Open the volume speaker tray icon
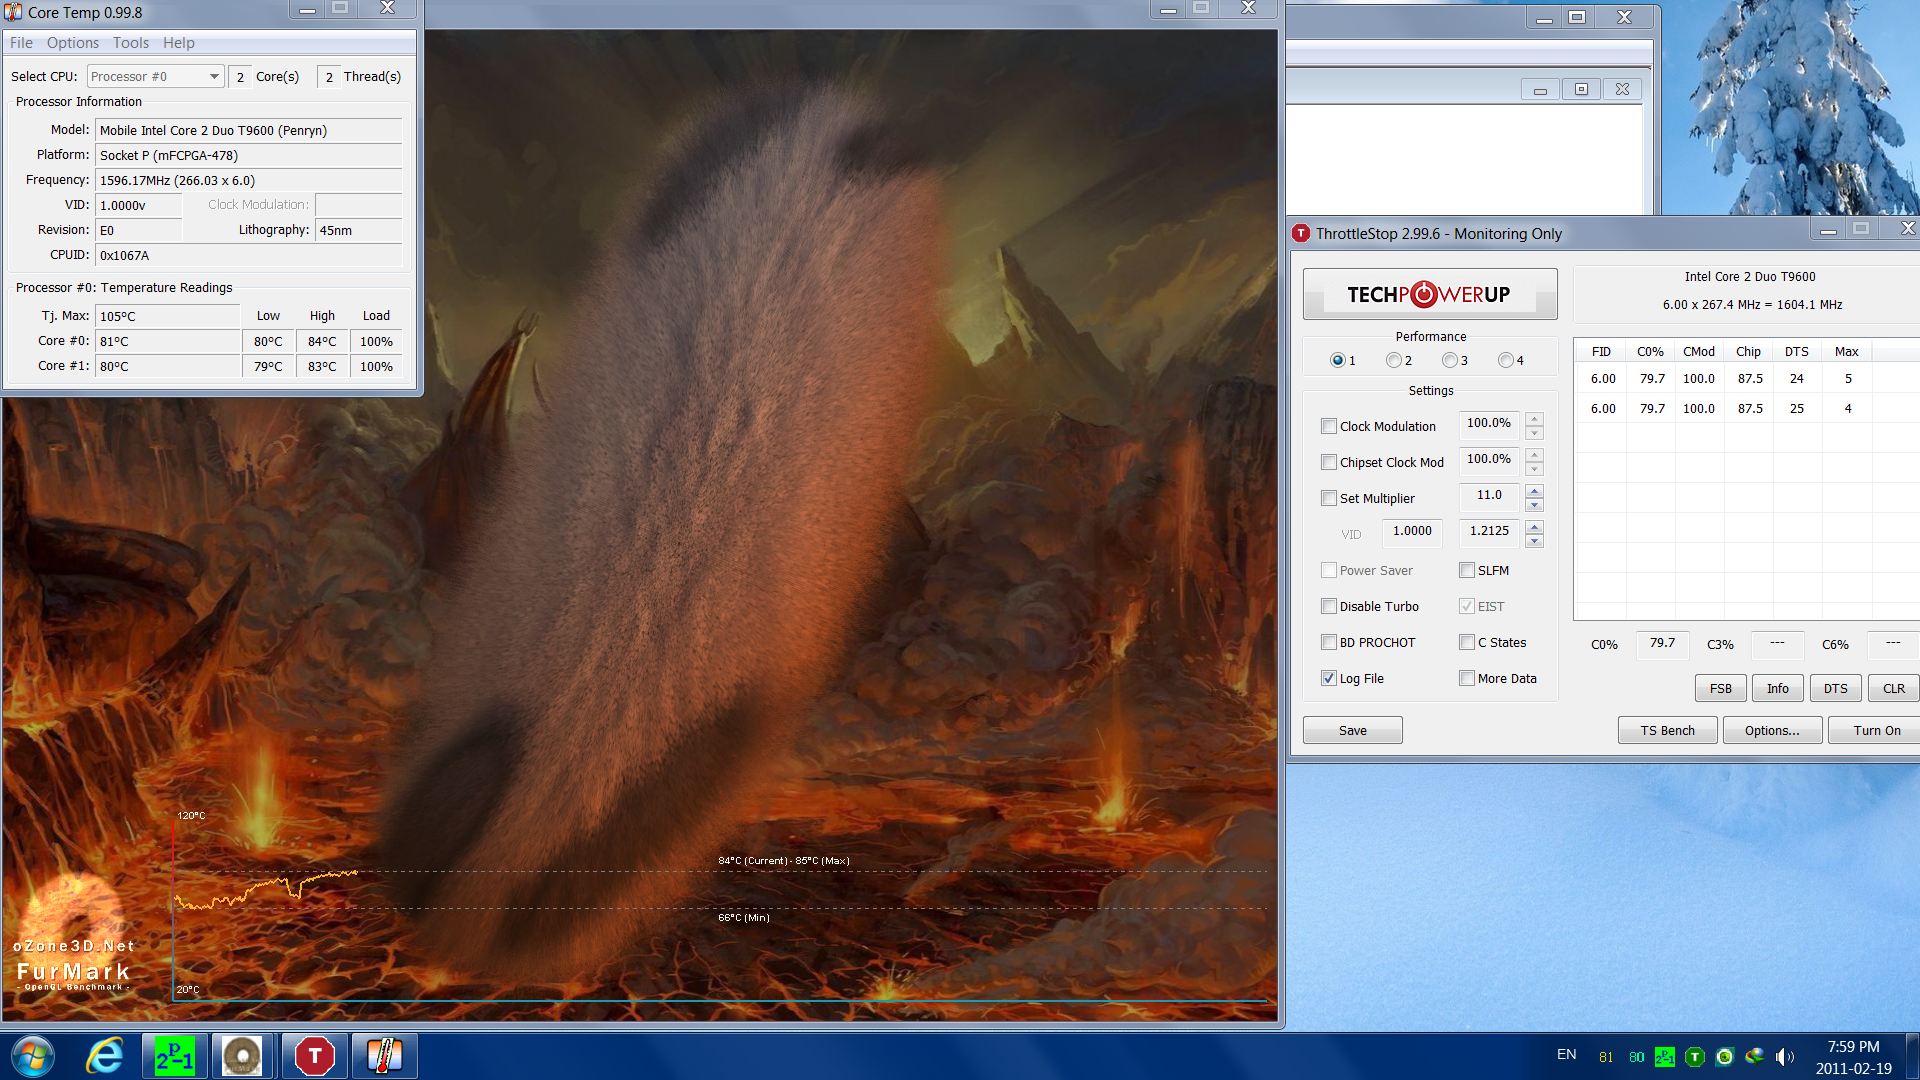Screen dimensions: 1920x1080 1785,1057
